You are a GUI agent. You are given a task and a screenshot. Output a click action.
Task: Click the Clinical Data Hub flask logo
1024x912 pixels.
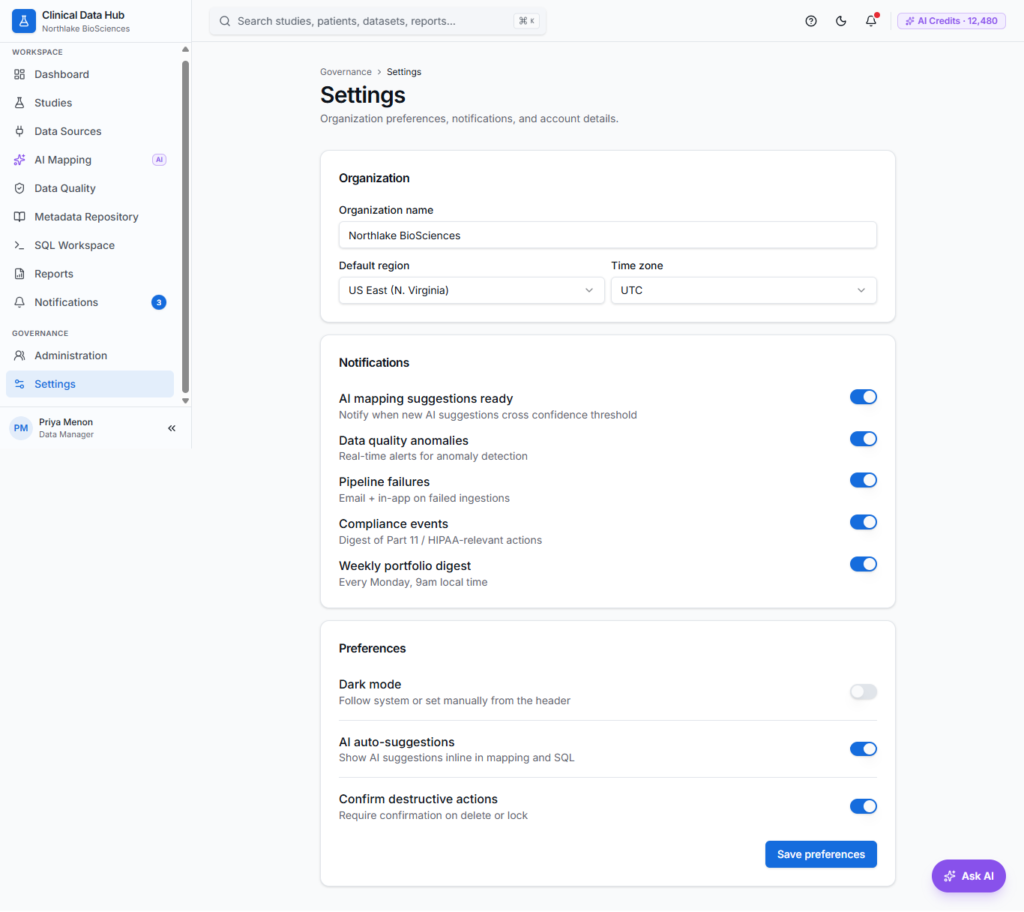click(24, 21)
